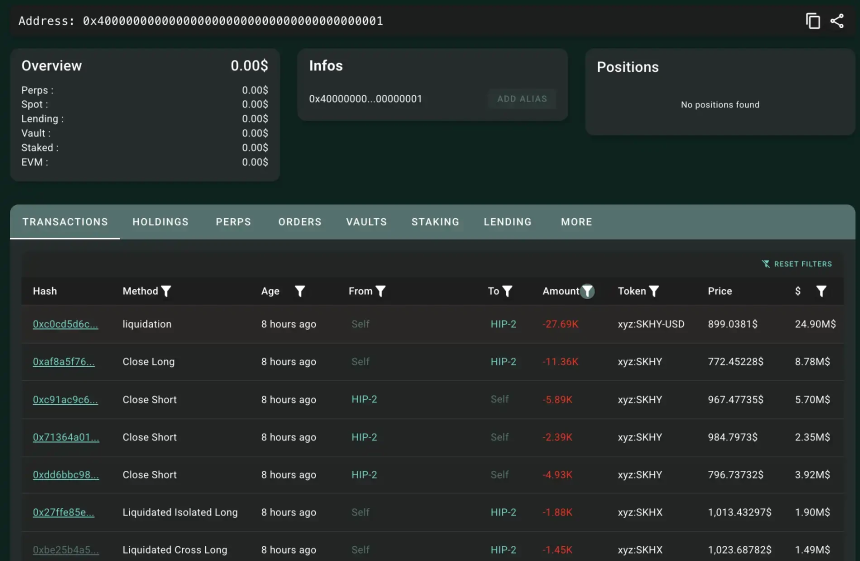Share this address via the share icon

click(x=837, y=21)
